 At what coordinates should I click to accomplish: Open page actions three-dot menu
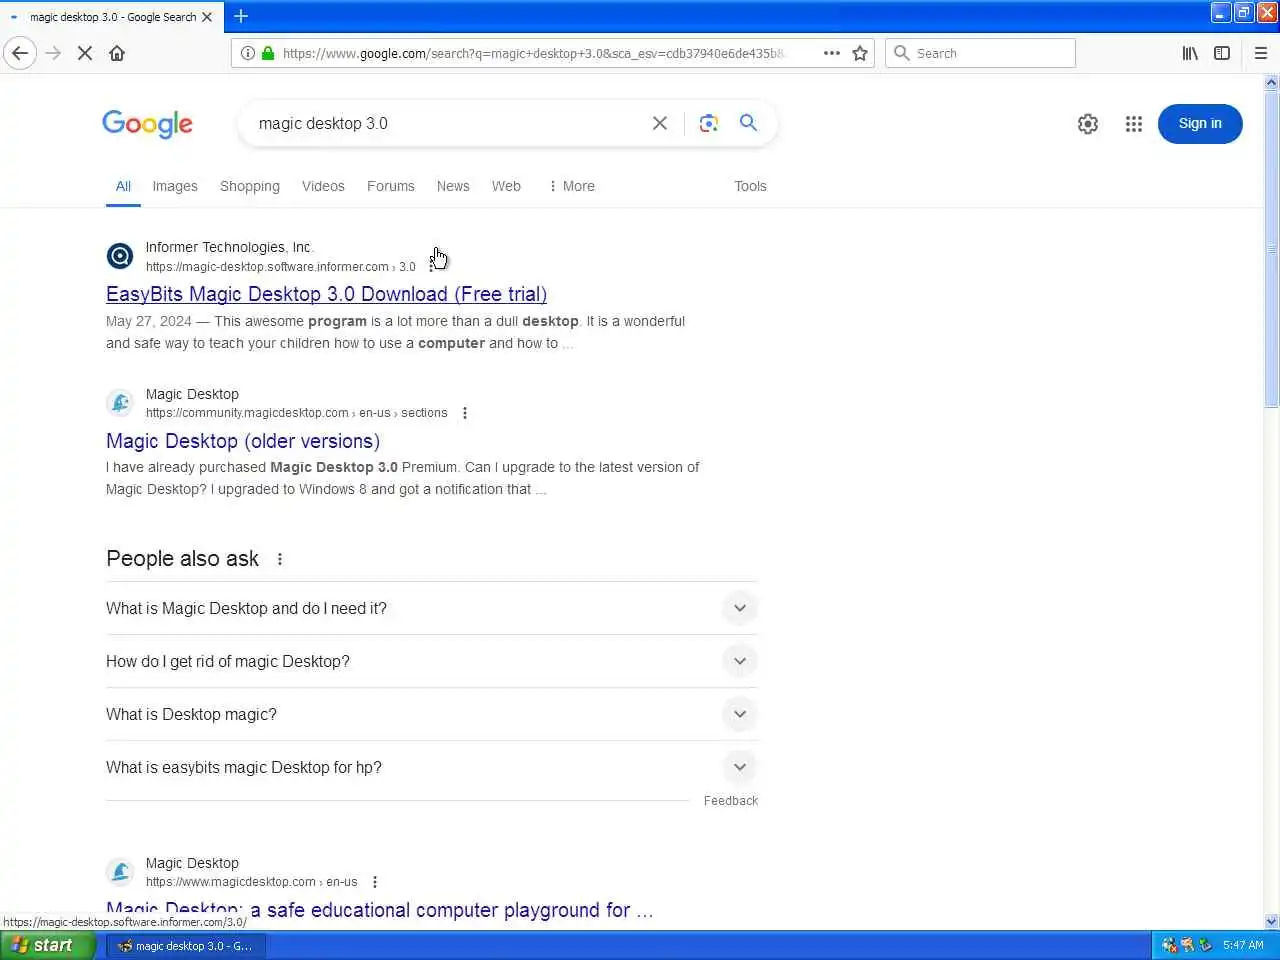(x=832, y=53)
